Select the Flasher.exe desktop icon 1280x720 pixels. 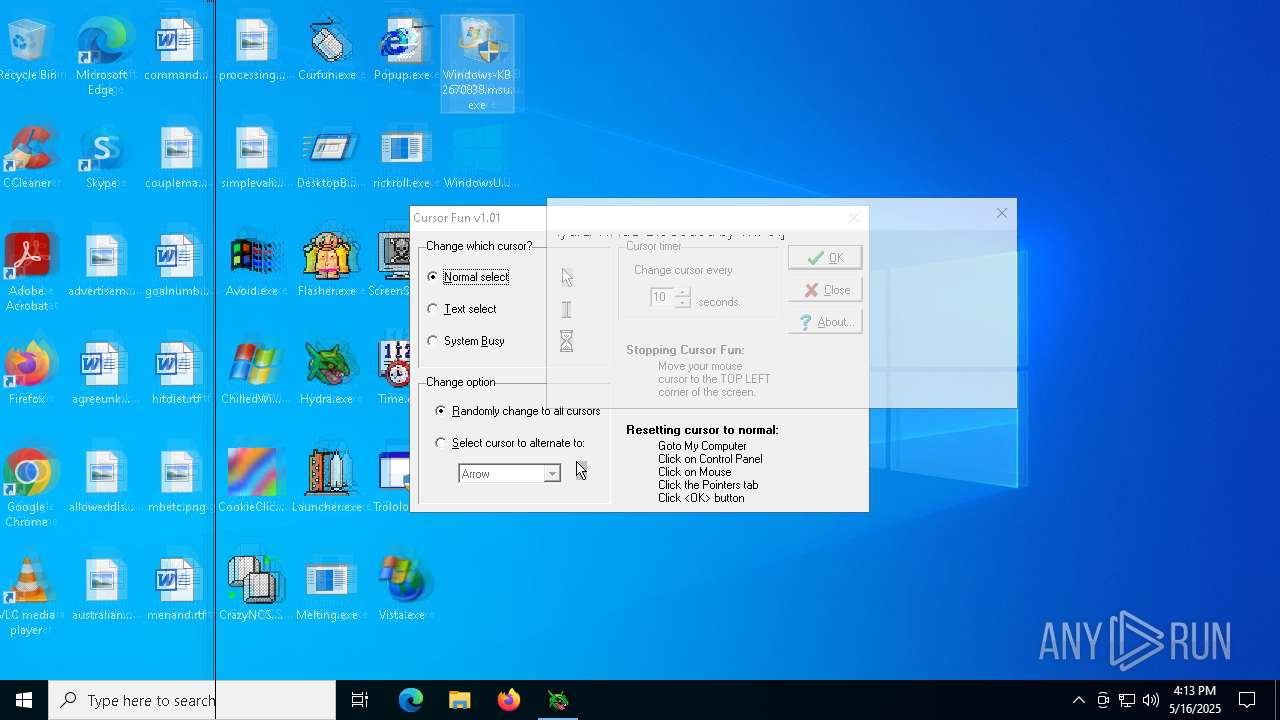(327, 266)
